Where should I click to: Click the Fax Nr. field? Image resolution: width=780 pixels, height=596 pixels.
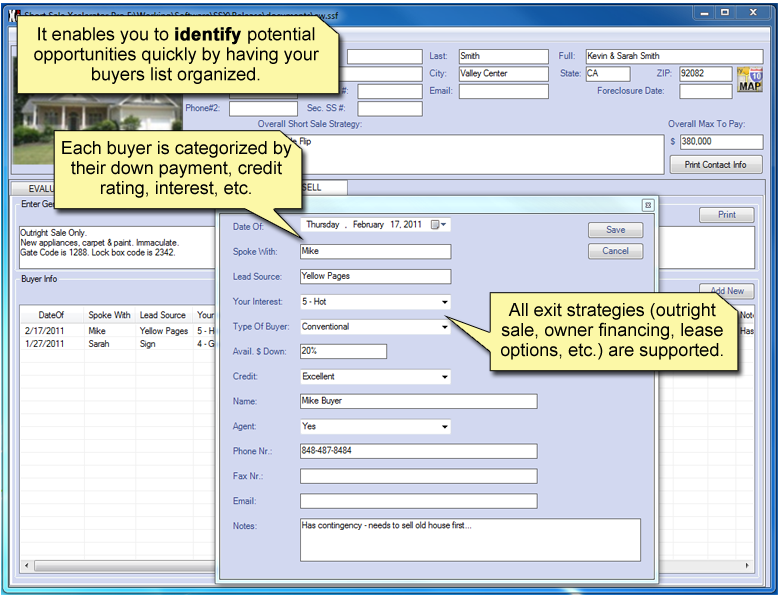point(418,476)
